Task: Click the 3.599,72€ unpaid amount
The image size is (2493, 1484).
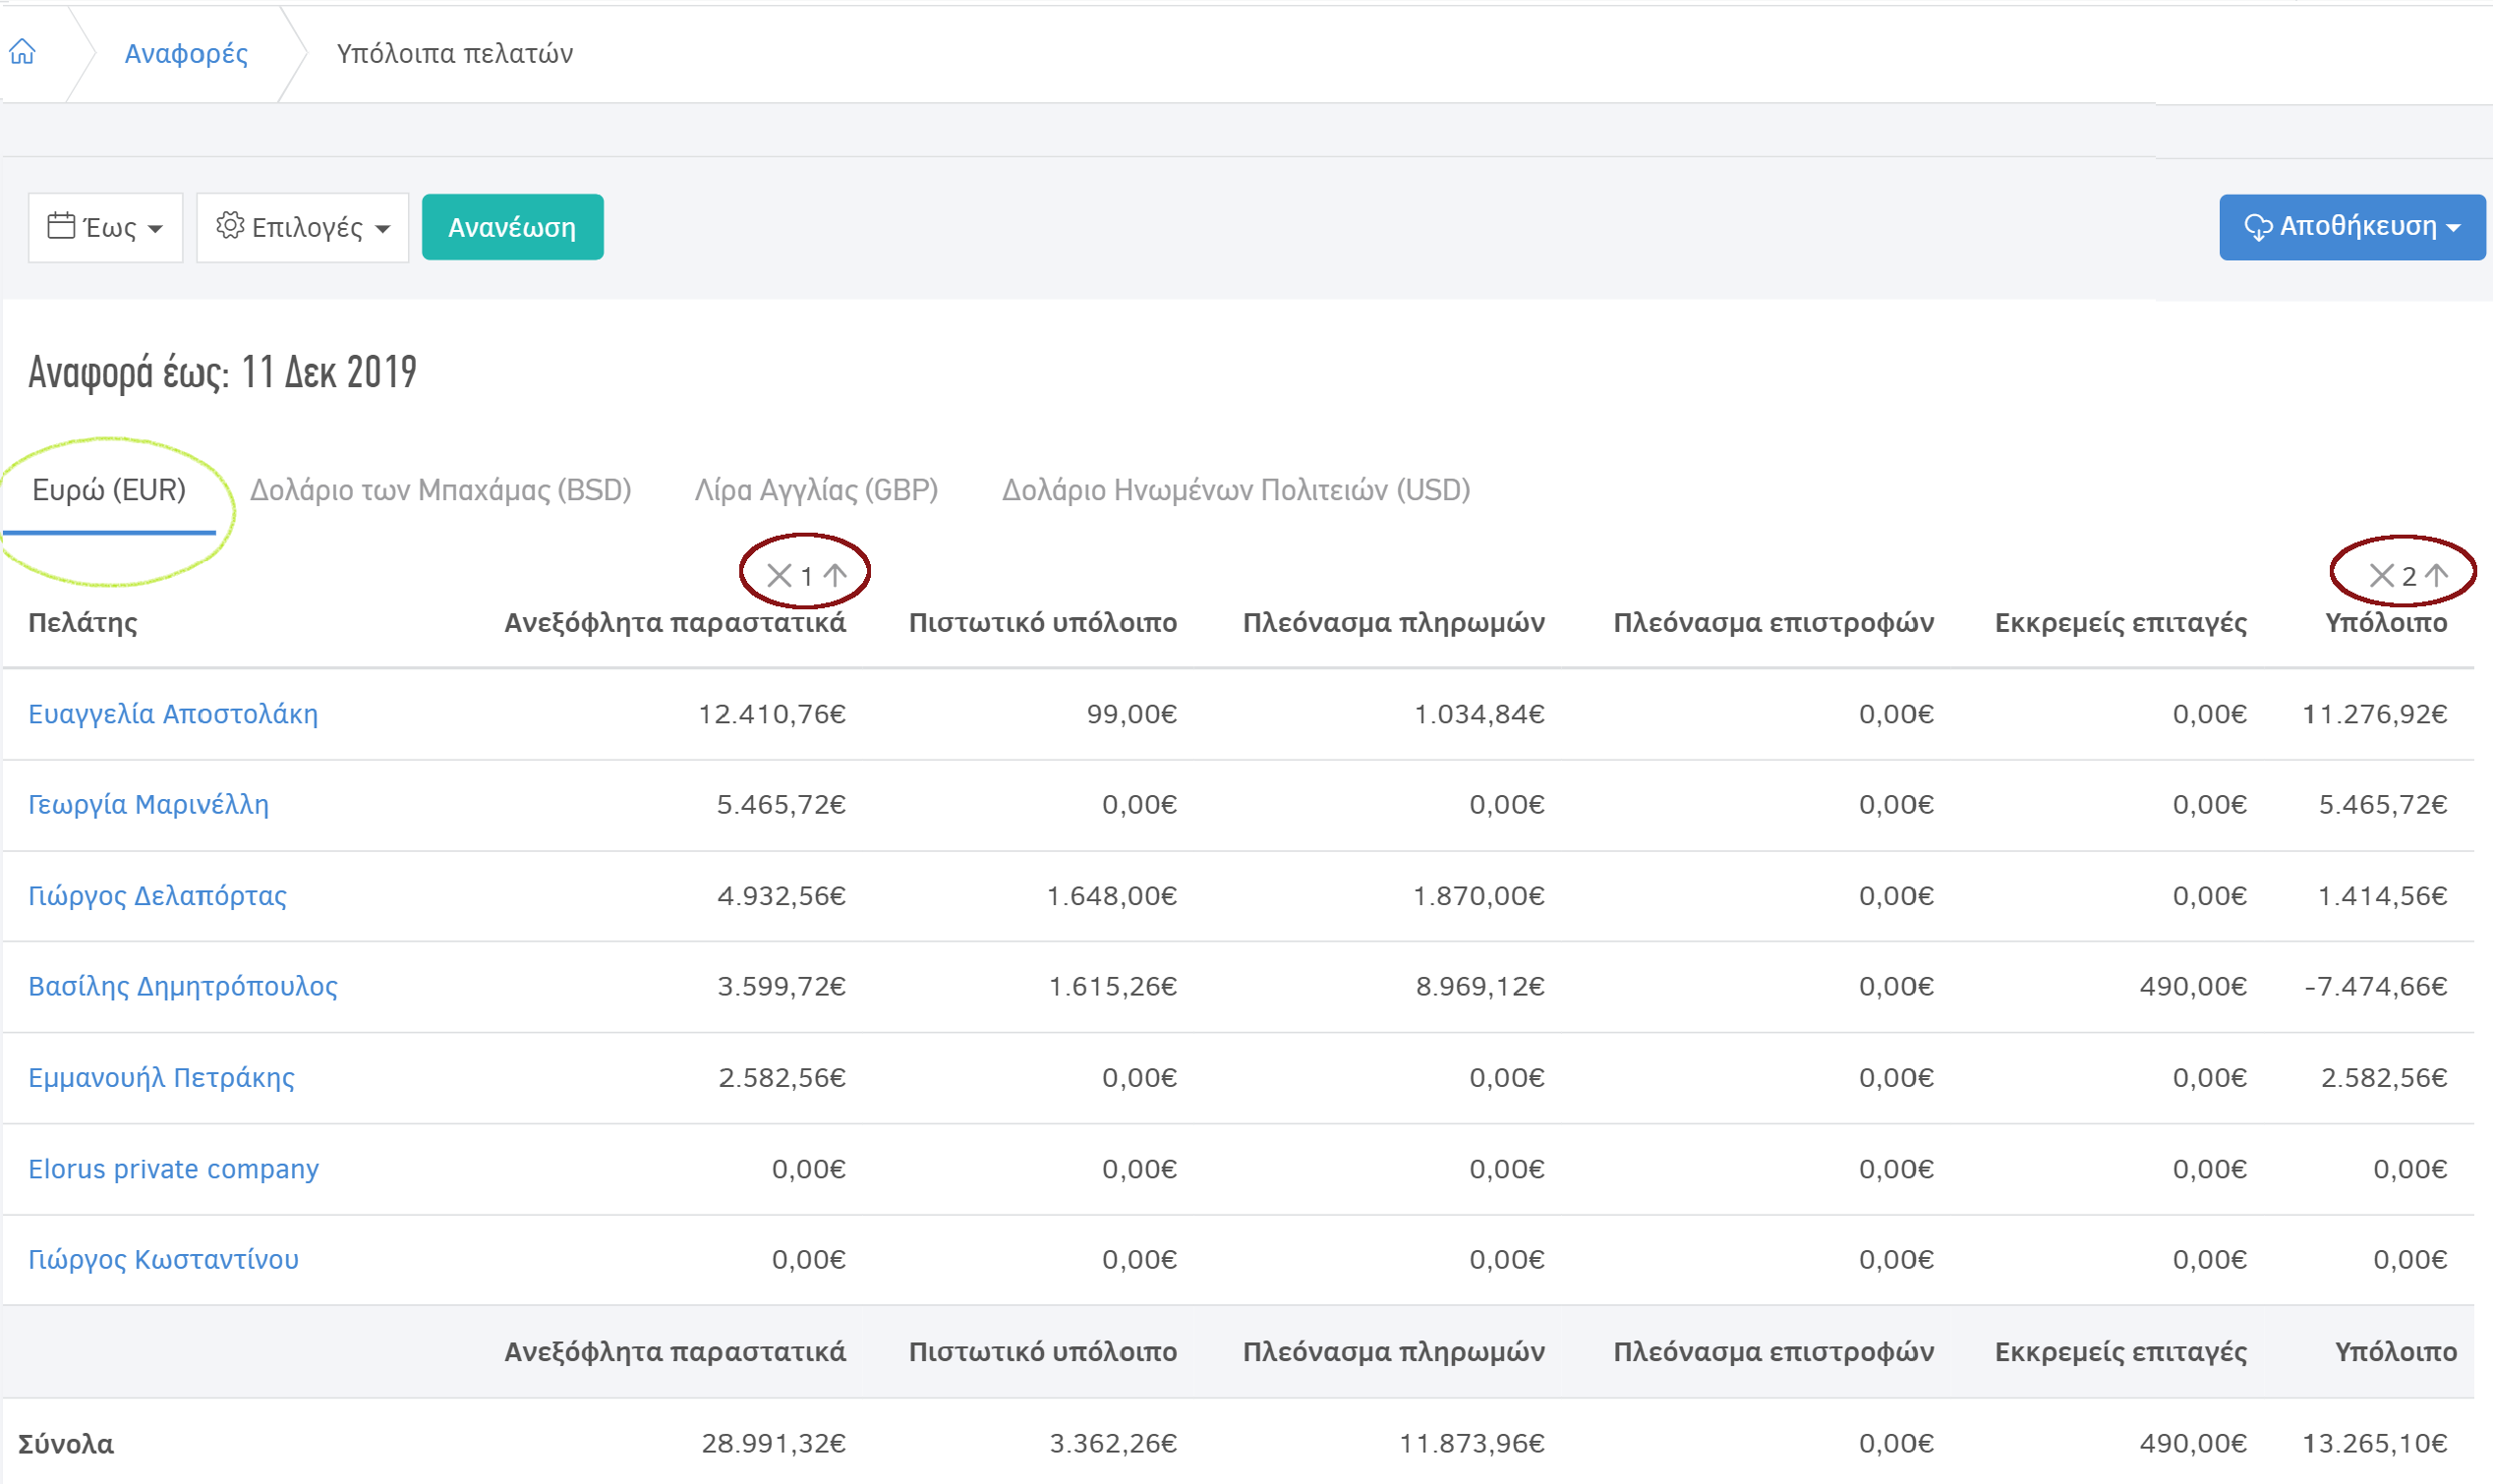Action: click(782, 987)
